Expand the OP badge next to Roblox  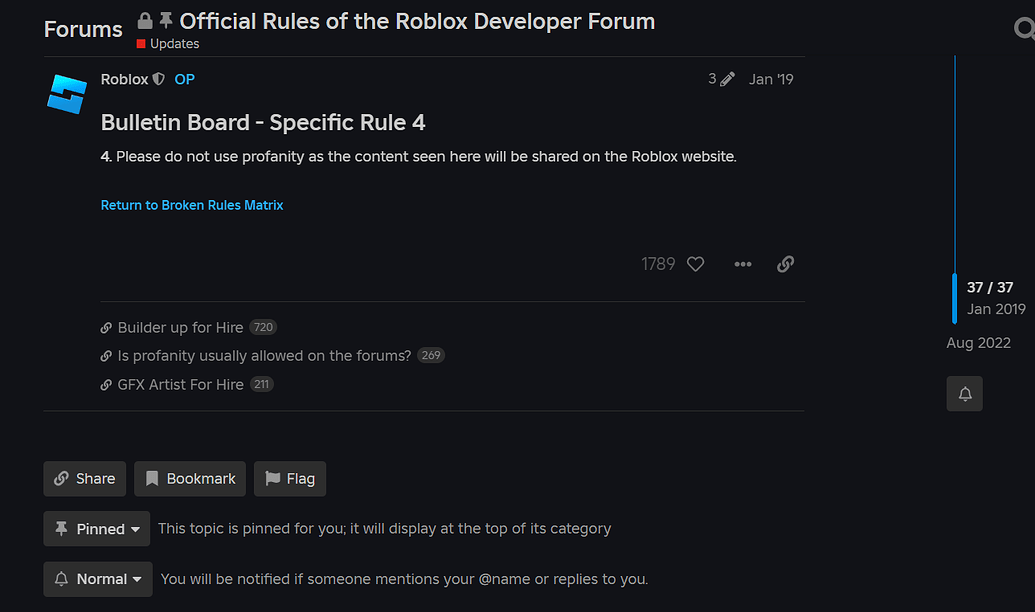(x=184, y=79)
